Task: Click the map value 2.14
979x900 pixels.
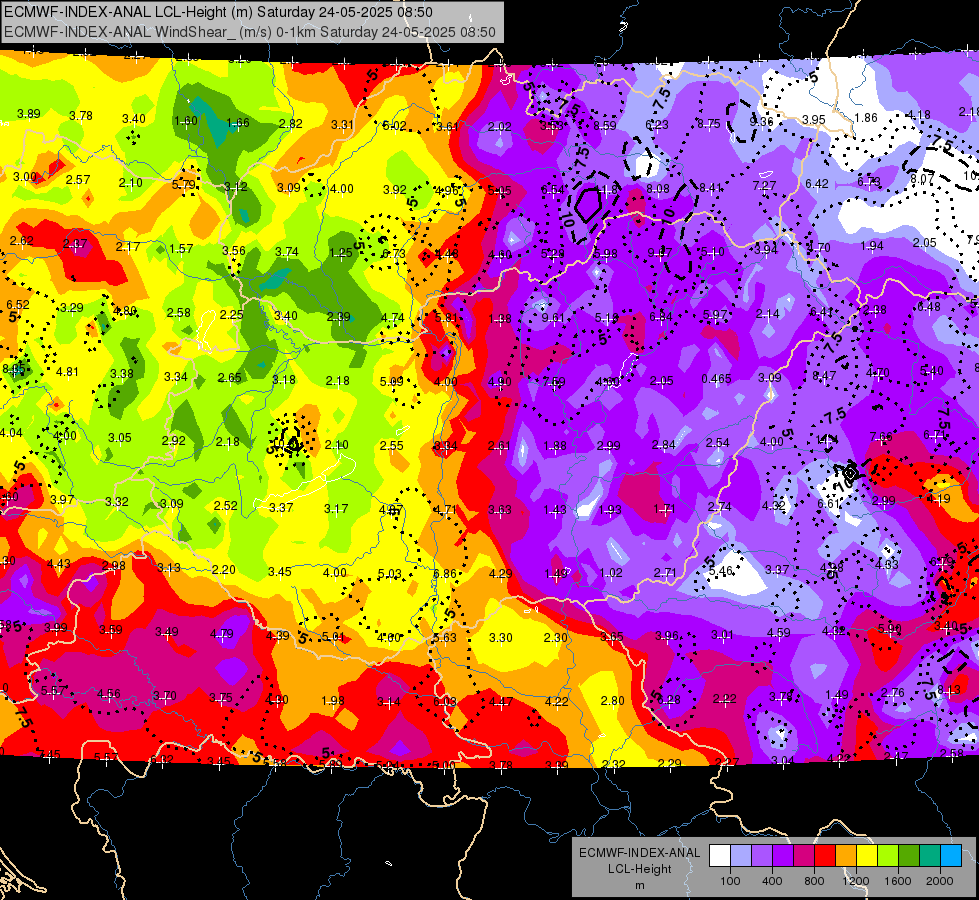Action: [x=768, y=314]
